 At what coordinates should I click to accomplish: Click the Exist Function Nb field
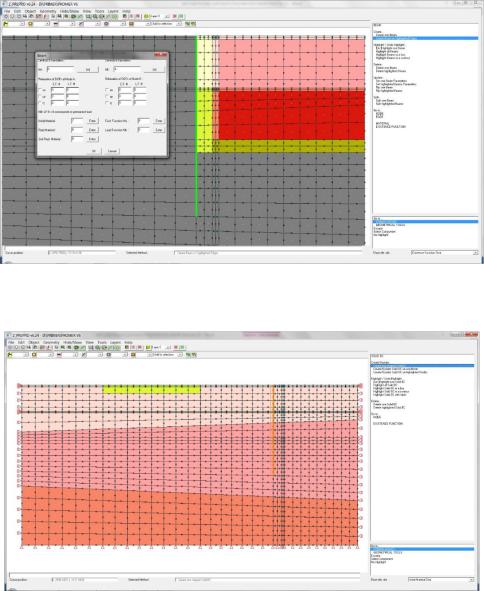144,121
